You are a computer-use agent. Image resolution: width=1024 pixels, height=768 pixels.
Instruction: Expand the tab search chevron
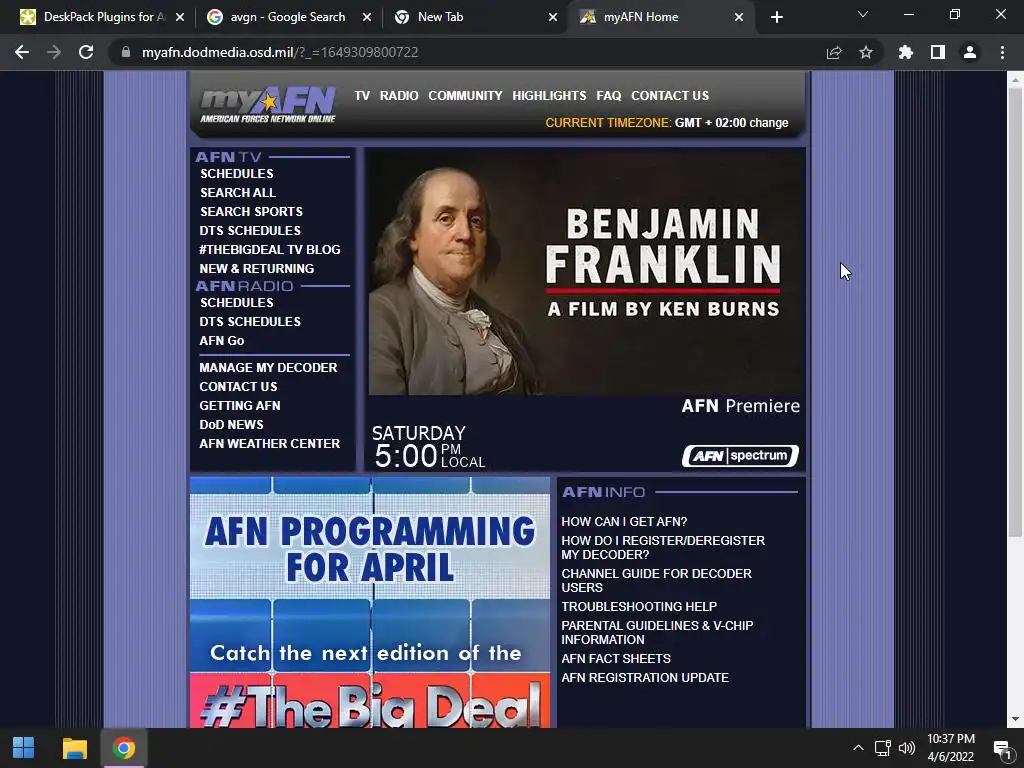pos(863,14)
